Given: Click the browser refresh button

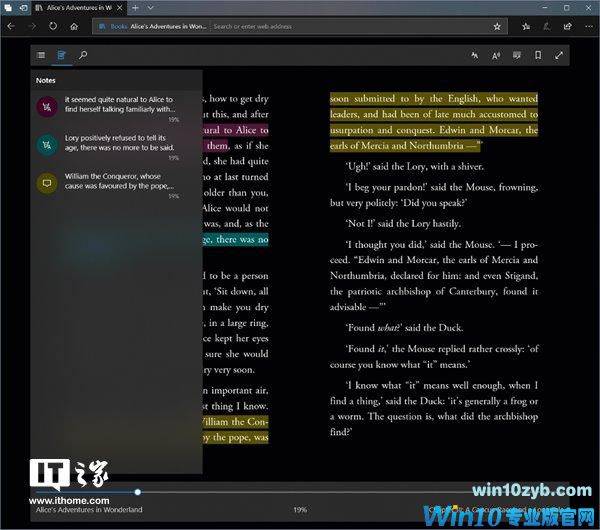Looking at the screenshot, I should click(52, 26).
